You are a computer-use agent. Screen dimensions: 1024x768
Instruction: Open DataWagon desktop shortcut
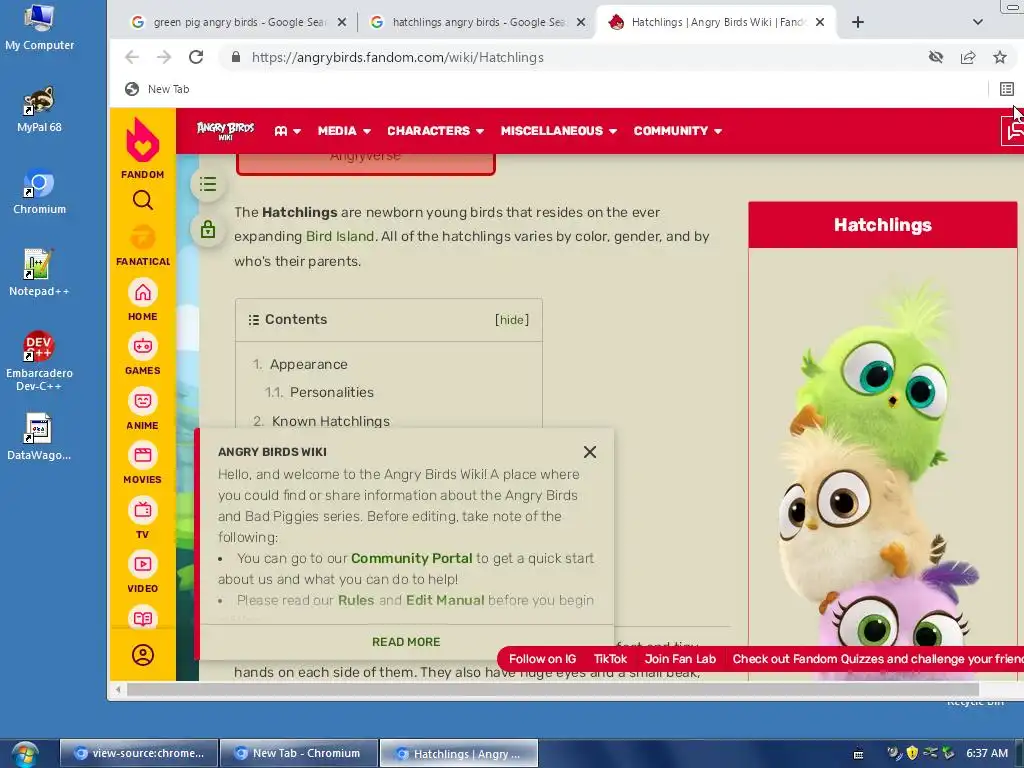pos(39,436)
